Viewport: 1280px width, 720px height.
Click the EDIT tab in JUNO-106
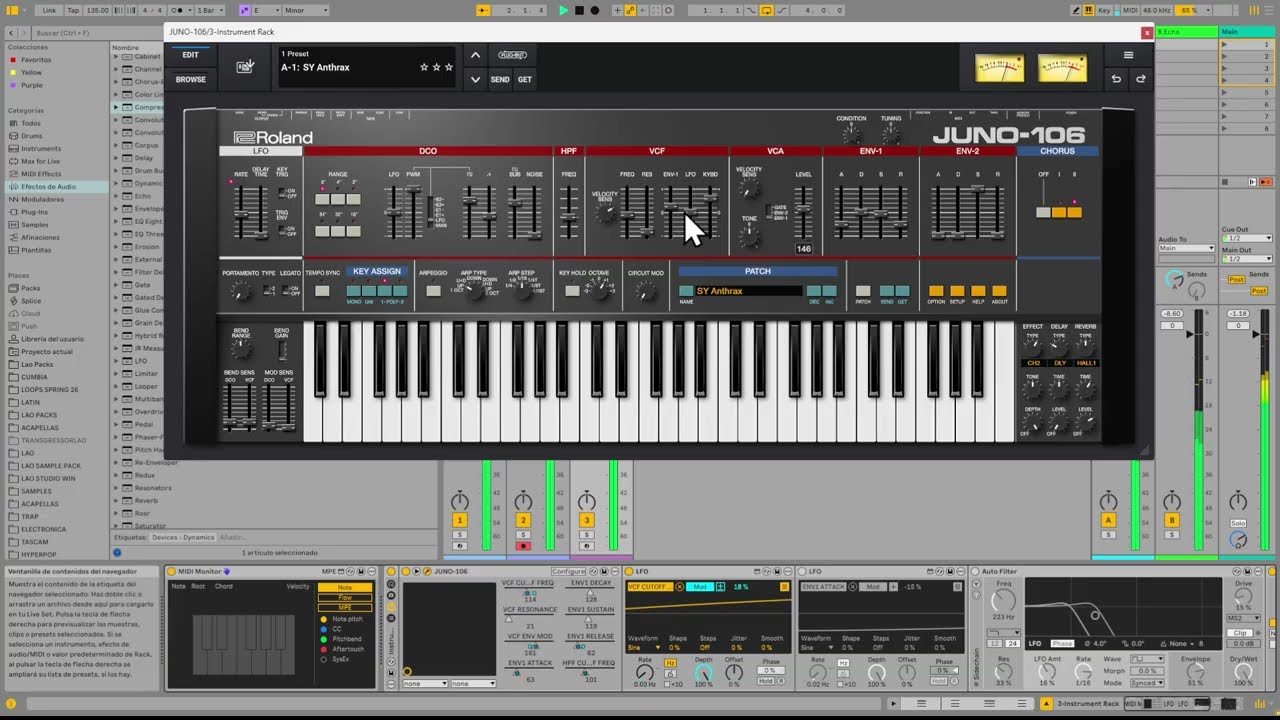(190, 55)
